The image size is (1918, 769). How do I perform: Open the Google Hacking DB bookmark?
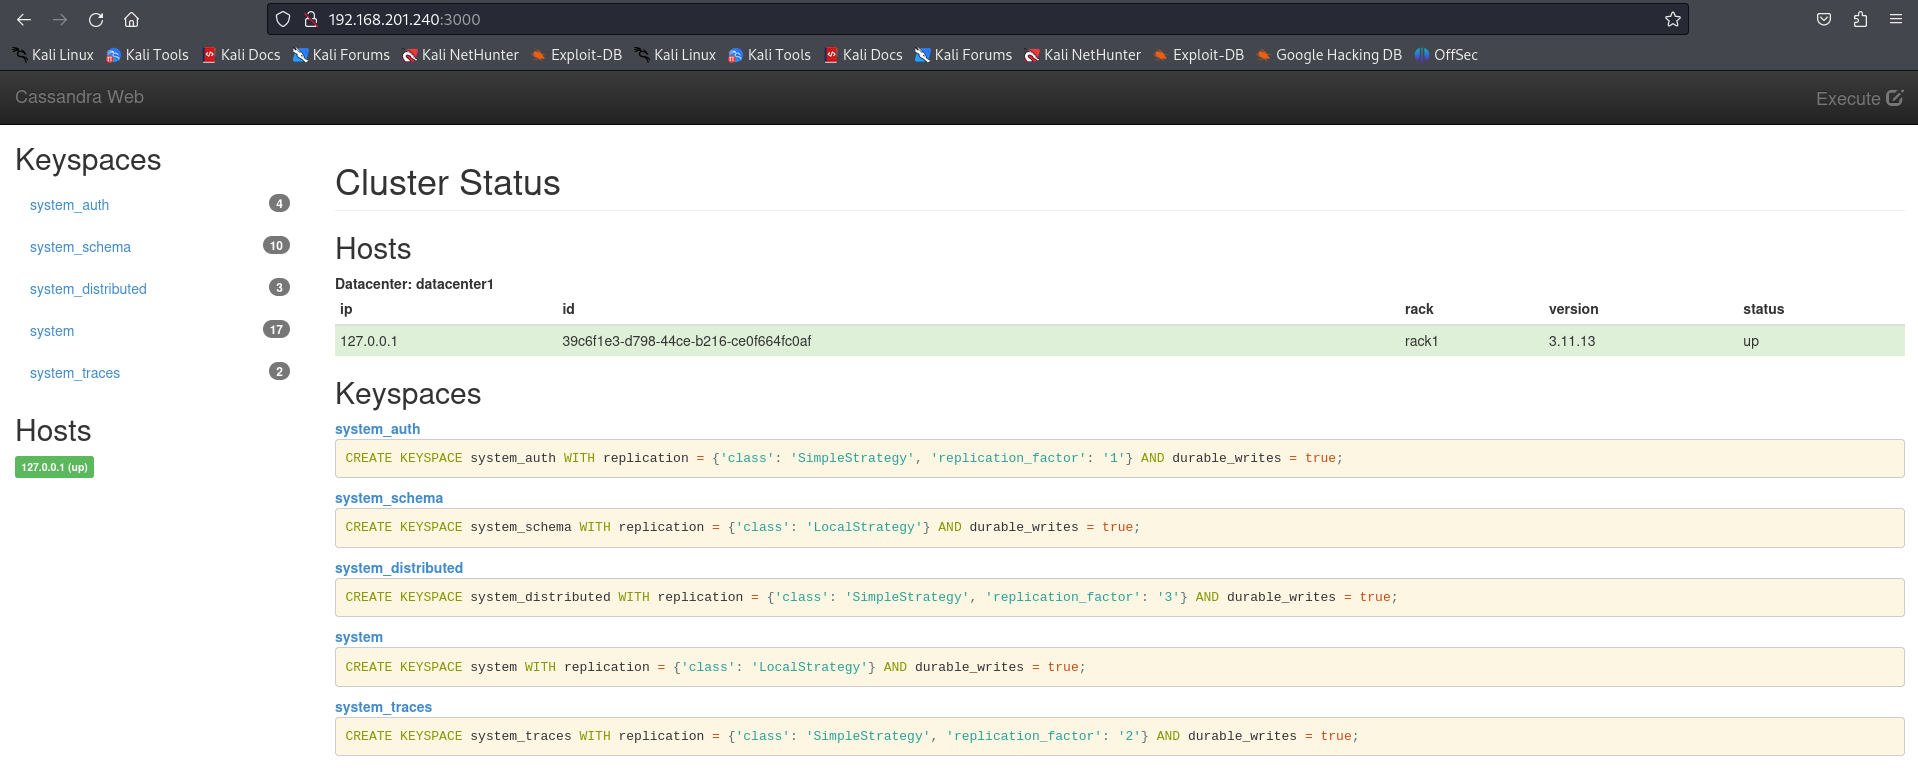(1329, 55)
